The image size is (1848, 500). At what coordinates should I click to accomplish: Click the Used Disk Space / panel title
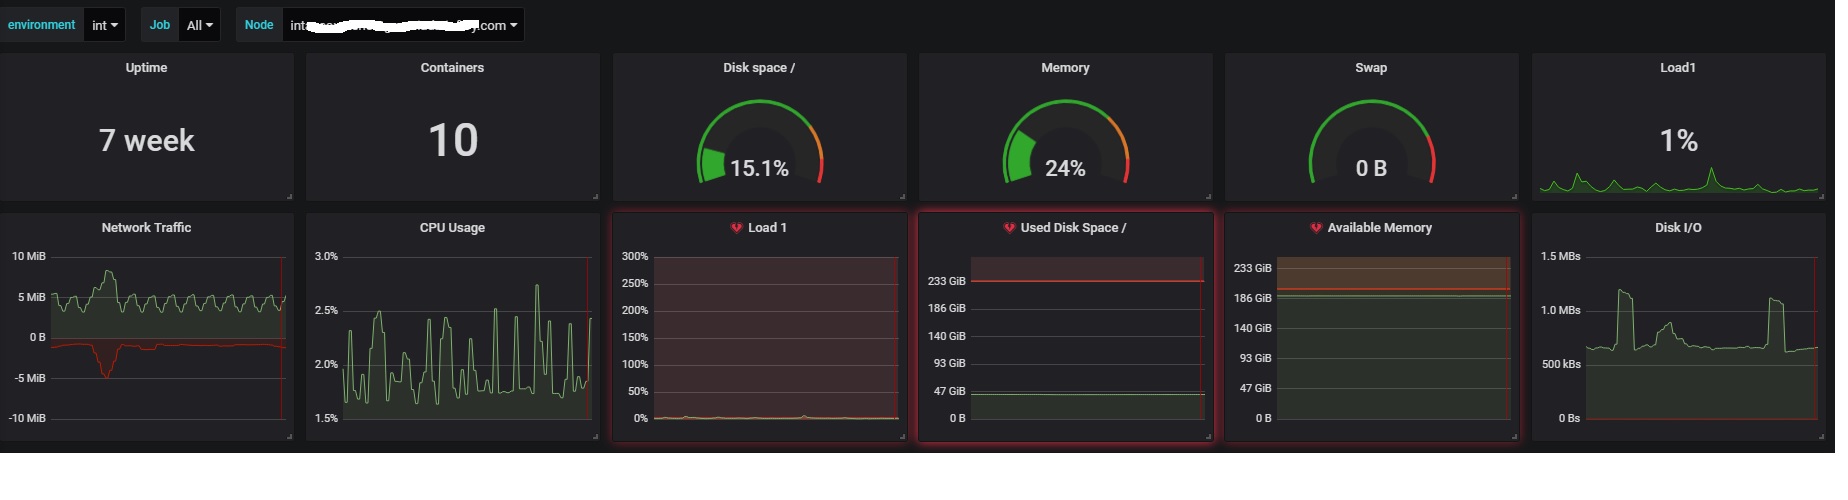(1073, 228)
